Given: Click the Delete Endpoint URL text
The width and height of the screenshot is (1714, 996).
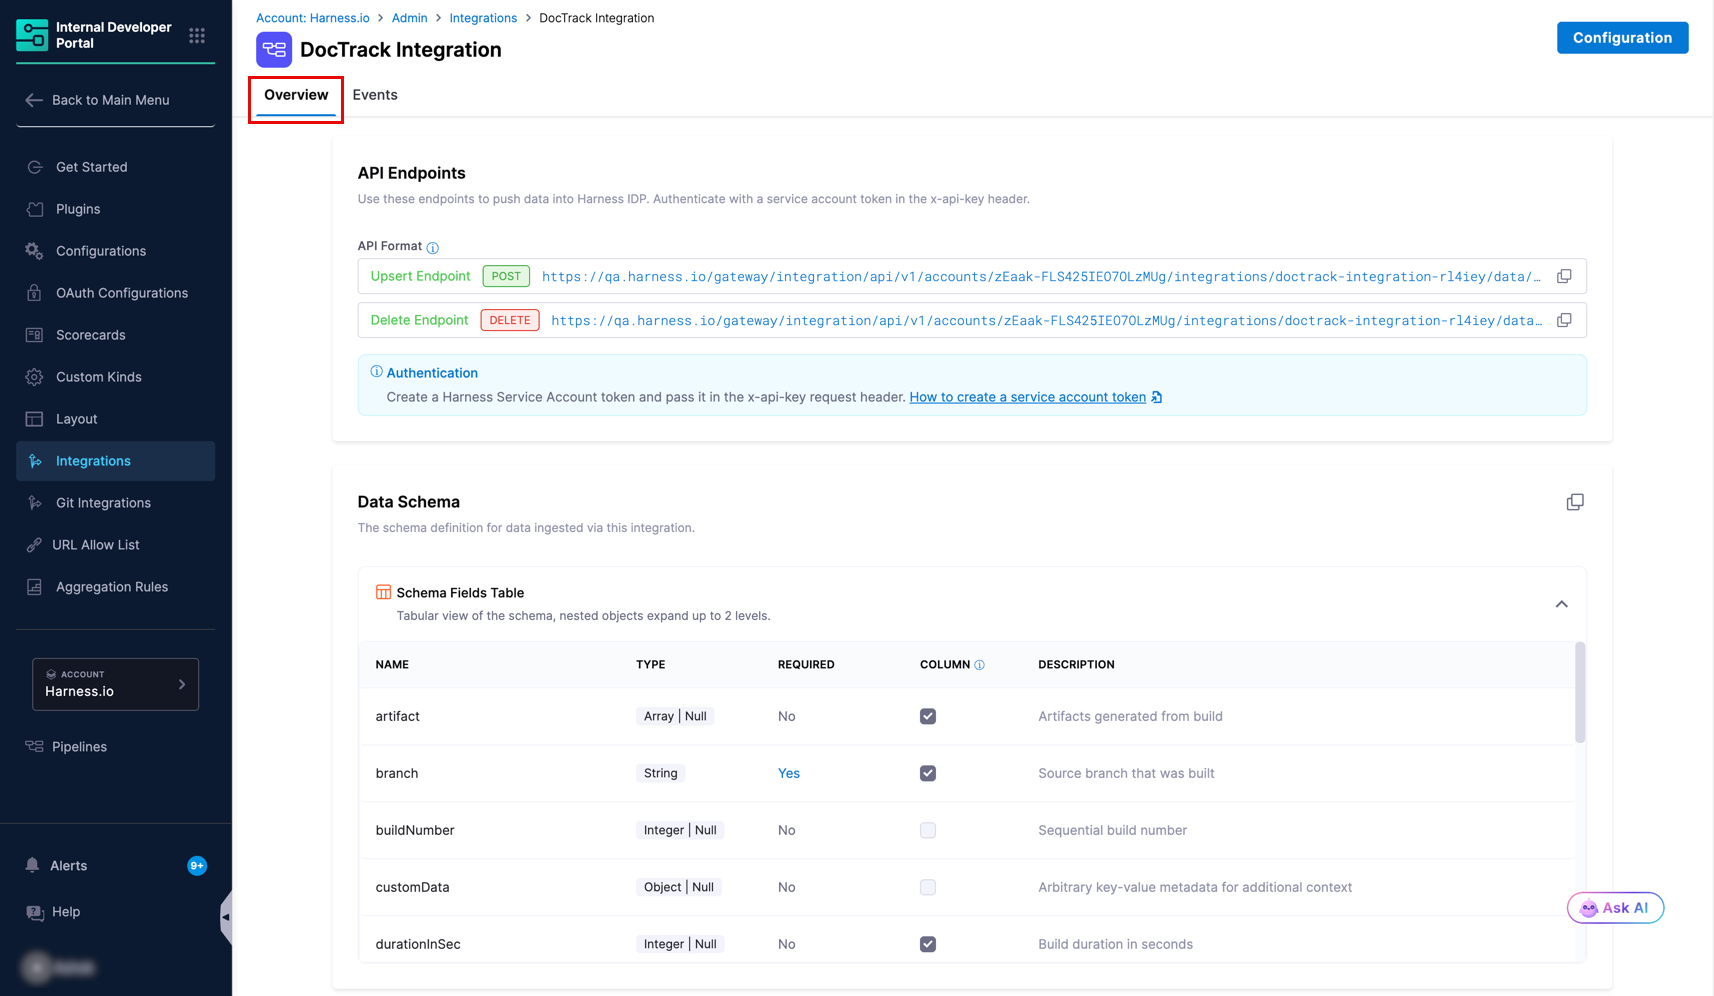Looking at the screenshot, I should [1046, 320].
